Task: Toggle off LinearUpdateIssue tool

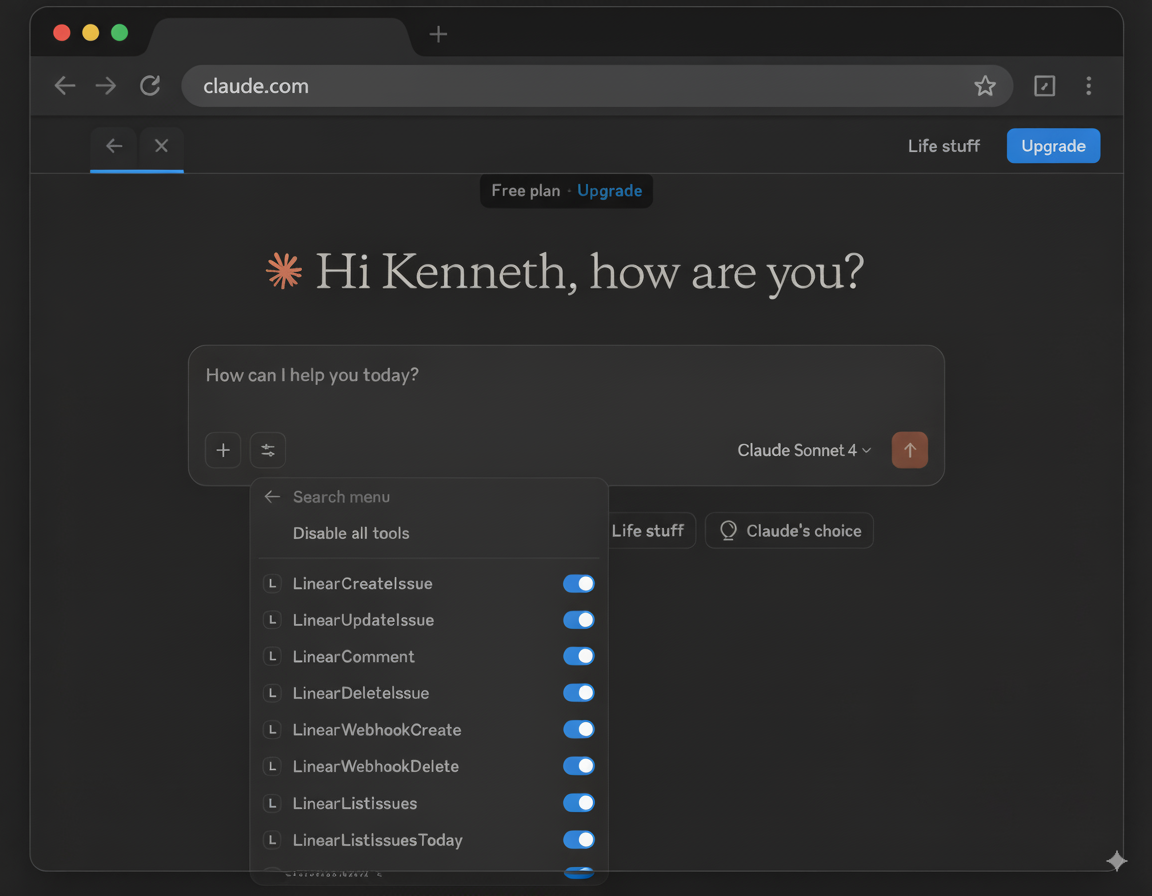Action: click(x=578, y=620)
